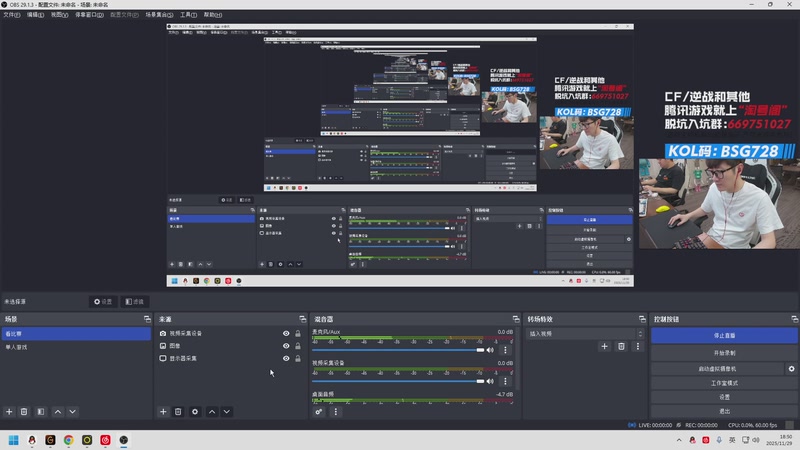The height and width of the screenshot is (450, 800).
Task: Click the 退出 button
Action: (724, 411)
